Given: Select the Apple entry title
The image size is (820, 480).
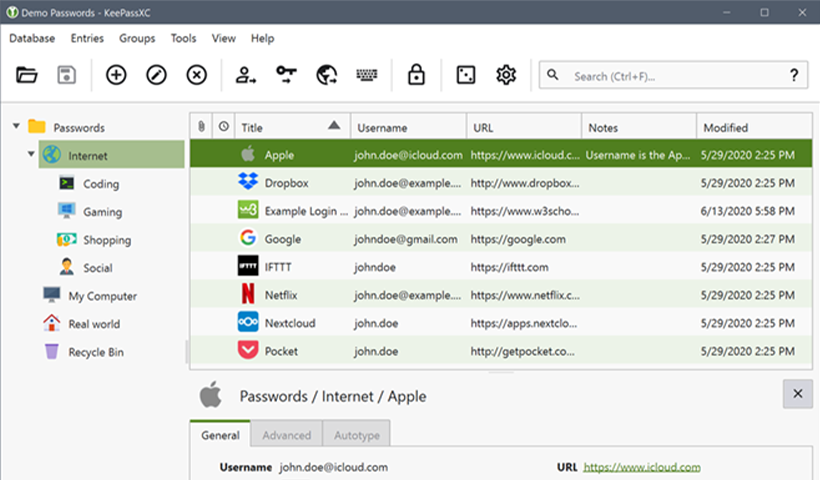Looking at the screenshot, I should (279, 155).
